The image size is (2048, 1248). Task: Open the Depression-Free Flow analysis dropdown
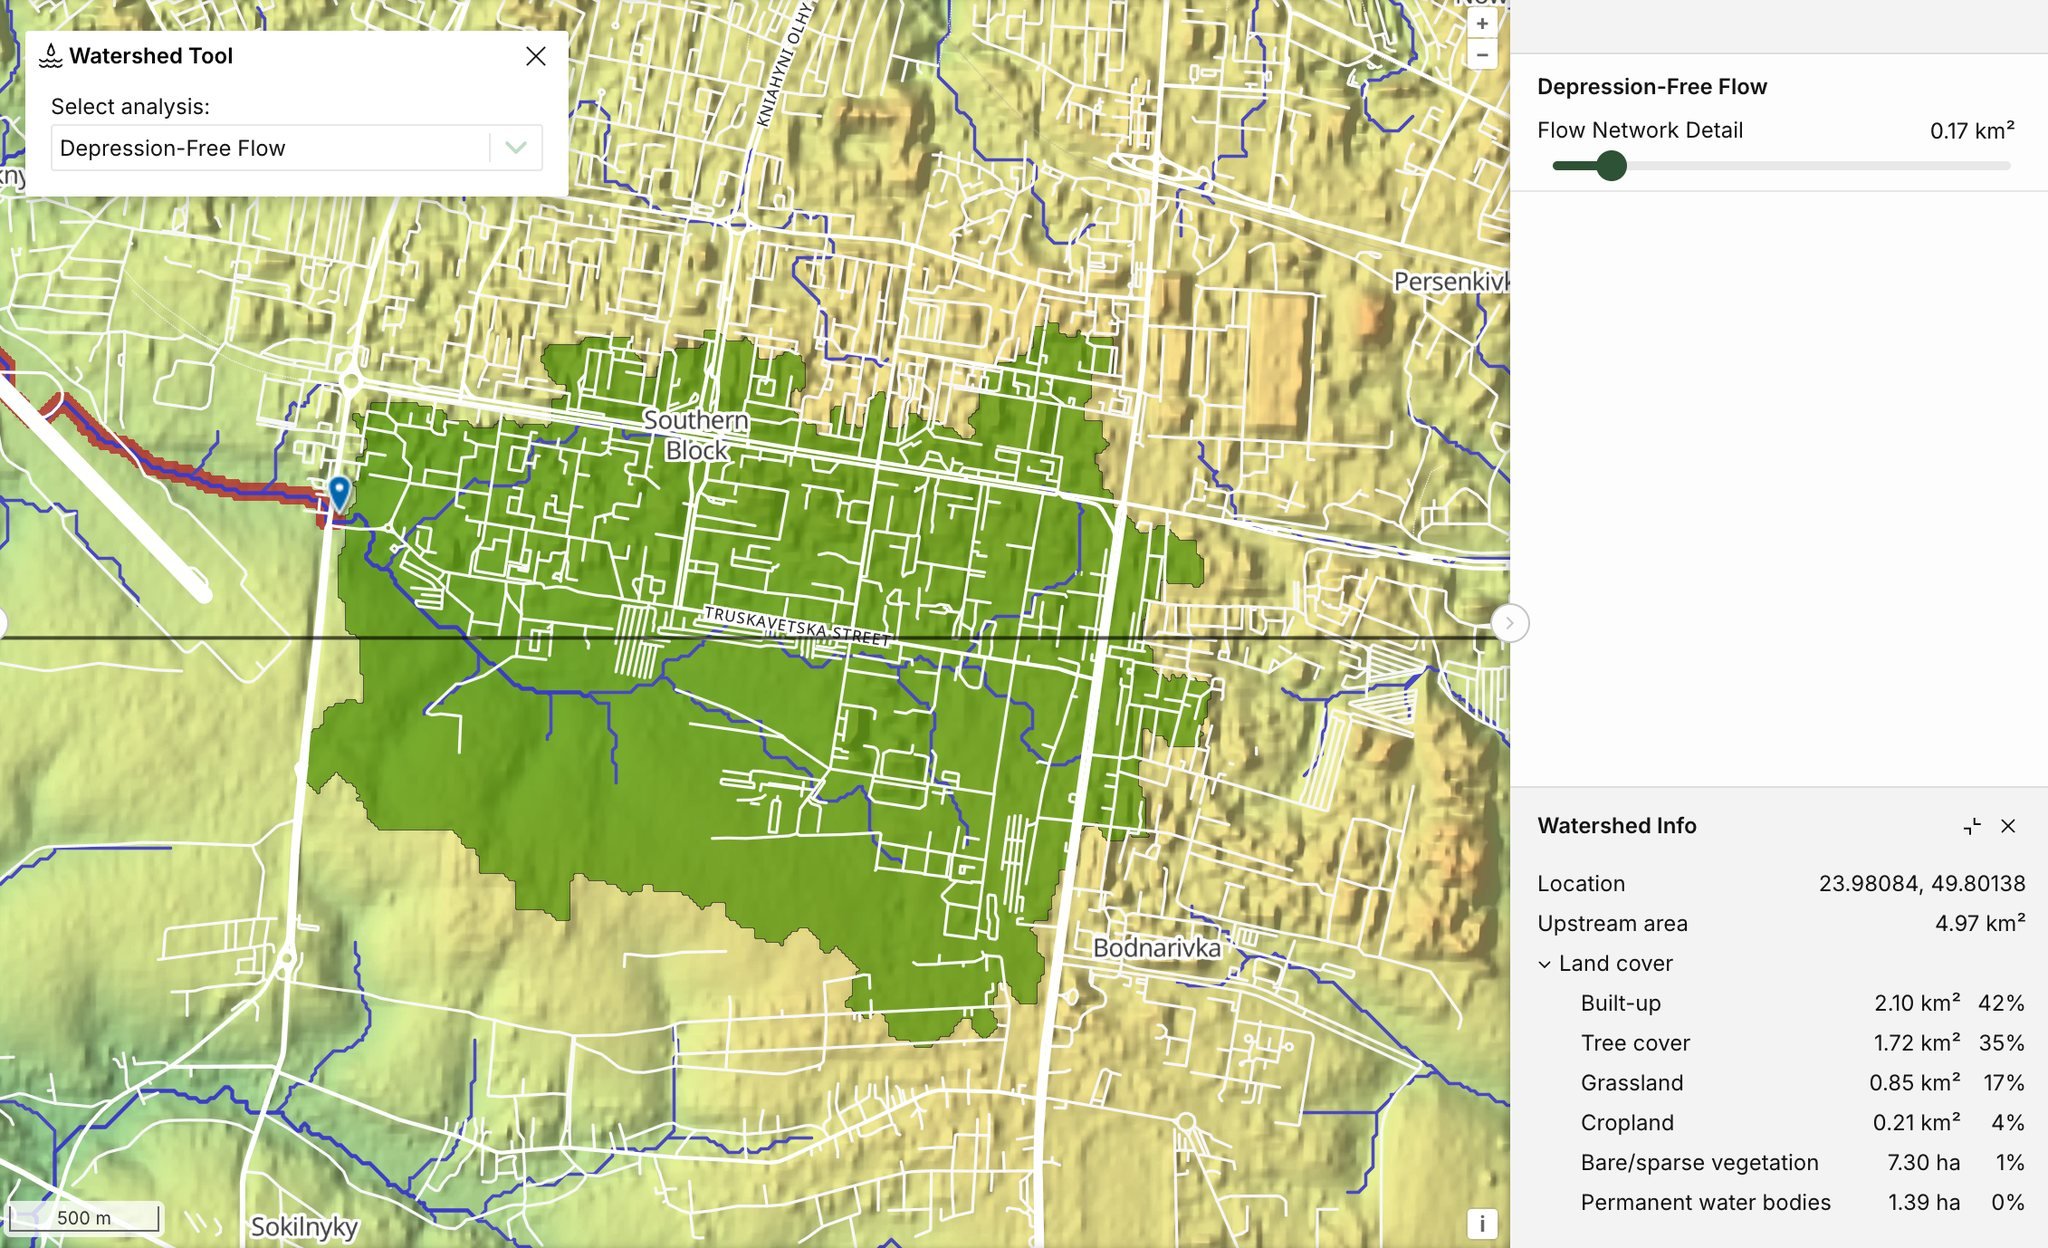(270, 148)
